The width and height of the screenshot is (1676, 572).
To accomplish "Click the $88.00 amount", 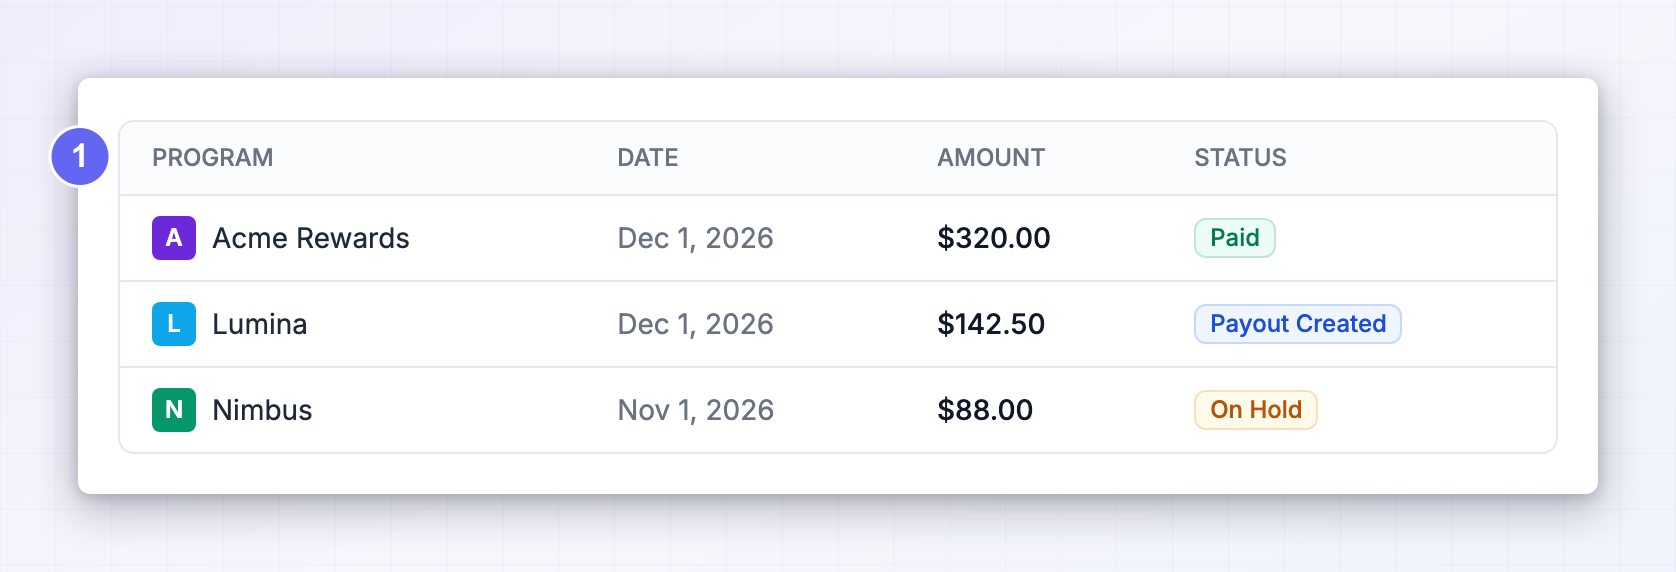I will pos(985,410).
